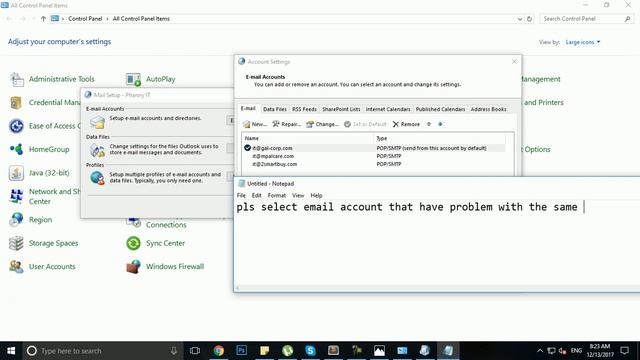The width and height of the screenshot is (640, 360).
Task: Select it@2smartbuy.com account row
Action: click(374, 164)
